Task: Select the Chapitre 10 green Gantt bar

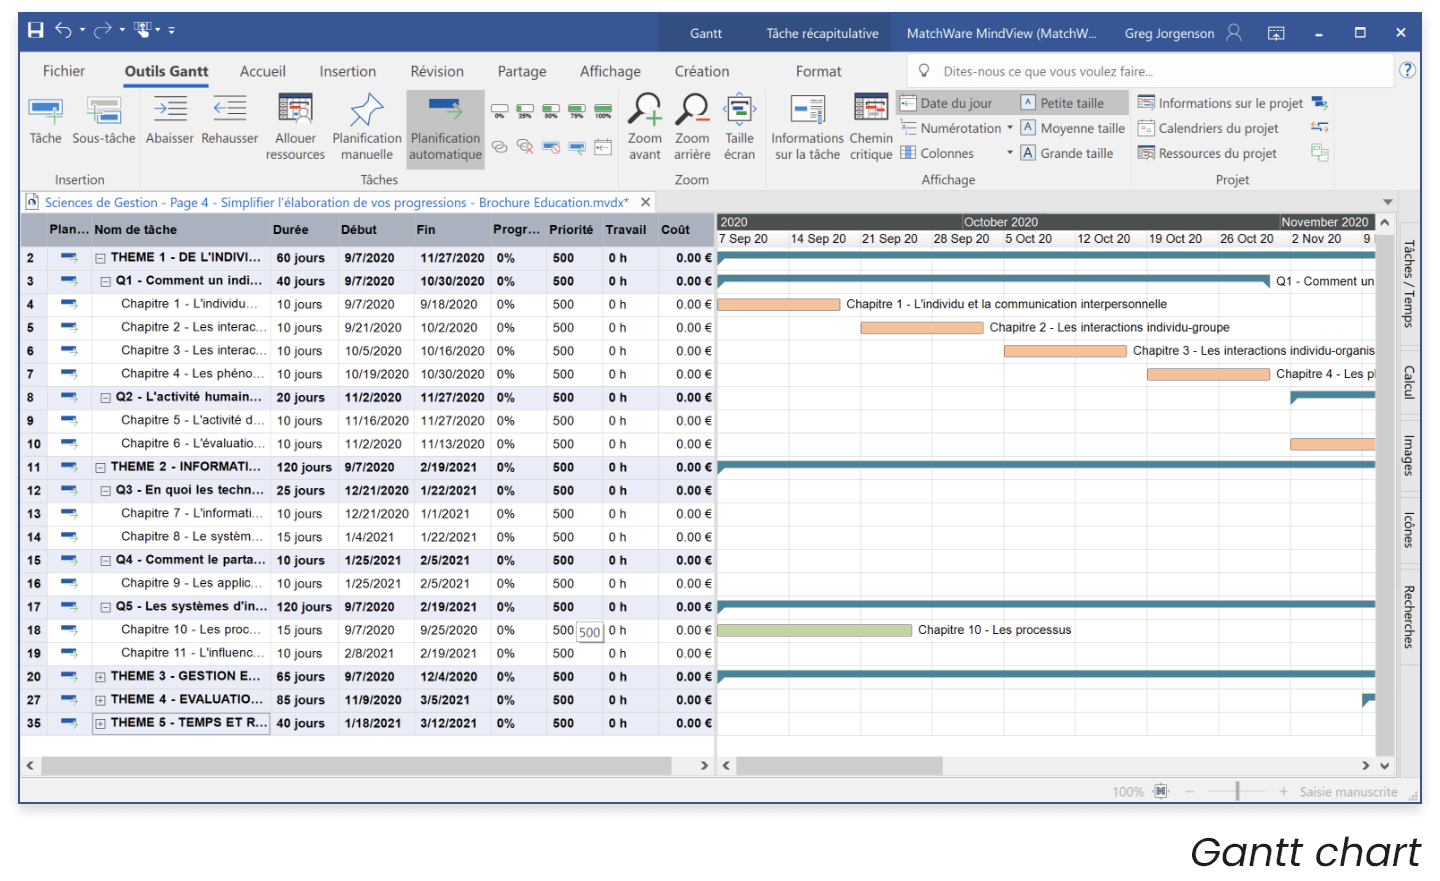Action: pos(814,630)
